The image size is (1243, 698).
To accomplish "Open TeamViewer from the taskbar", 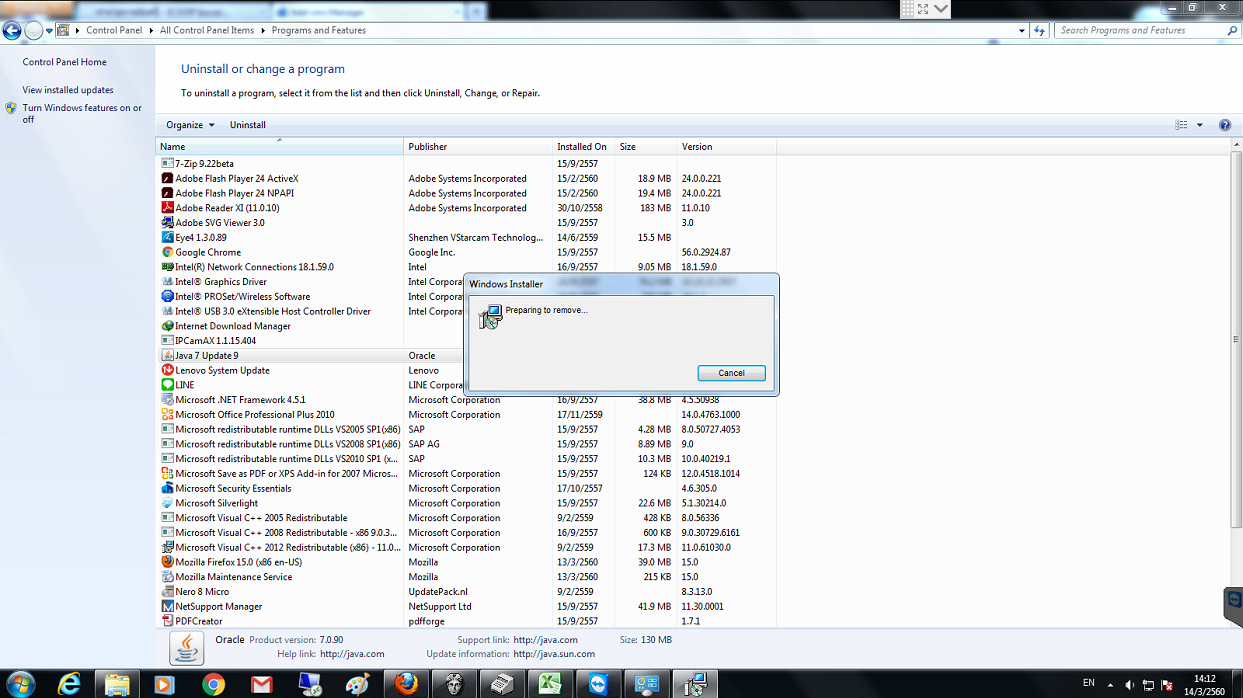I will [x=597, y=684].
